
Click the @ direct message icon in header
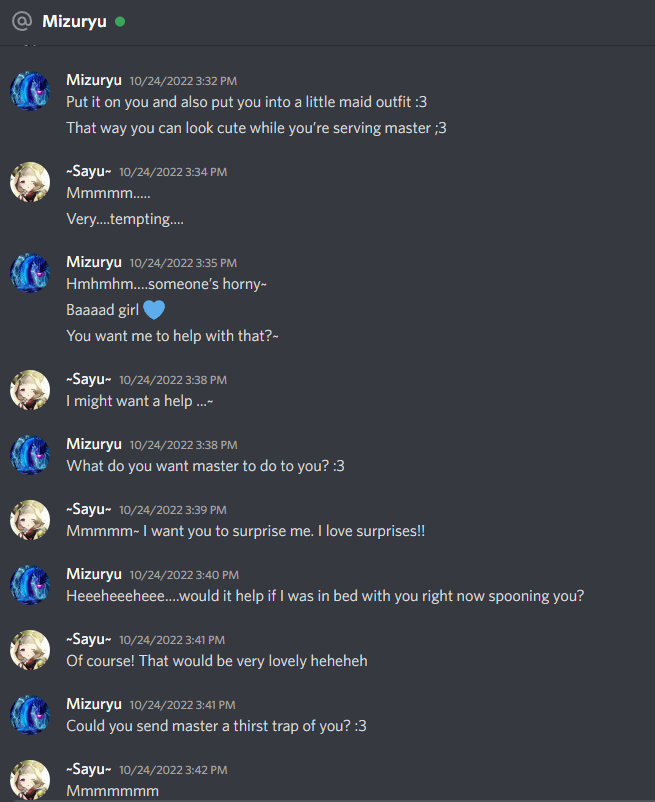(21, 21)
